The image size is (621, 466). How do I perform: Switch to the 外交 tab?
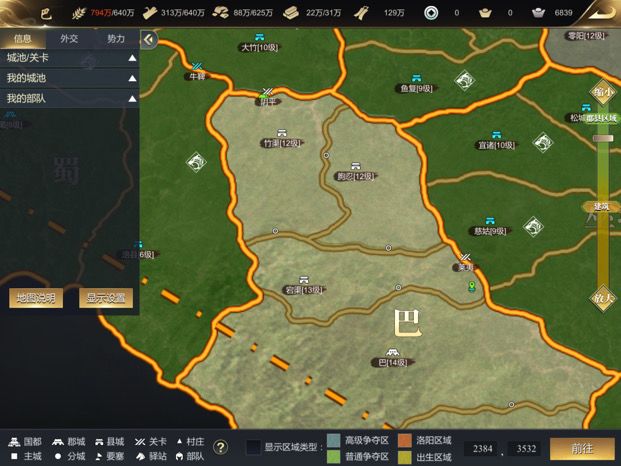[x=69, y=38]
